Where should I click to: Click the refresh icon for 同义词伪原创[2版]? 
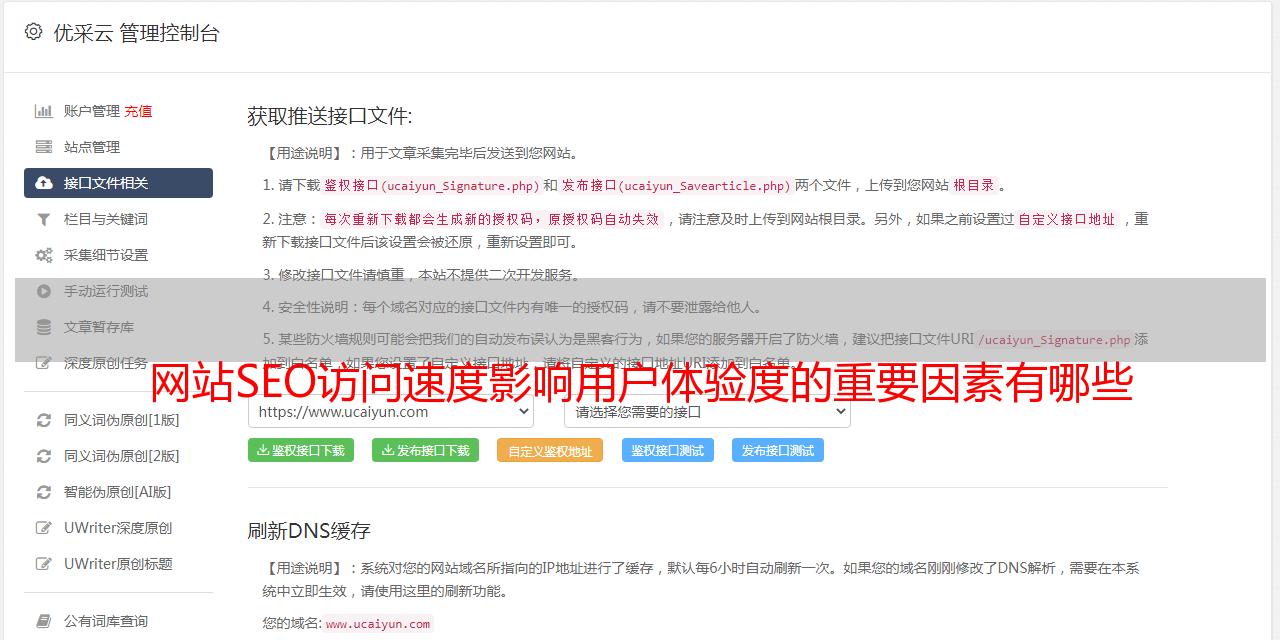pos(44,456)
